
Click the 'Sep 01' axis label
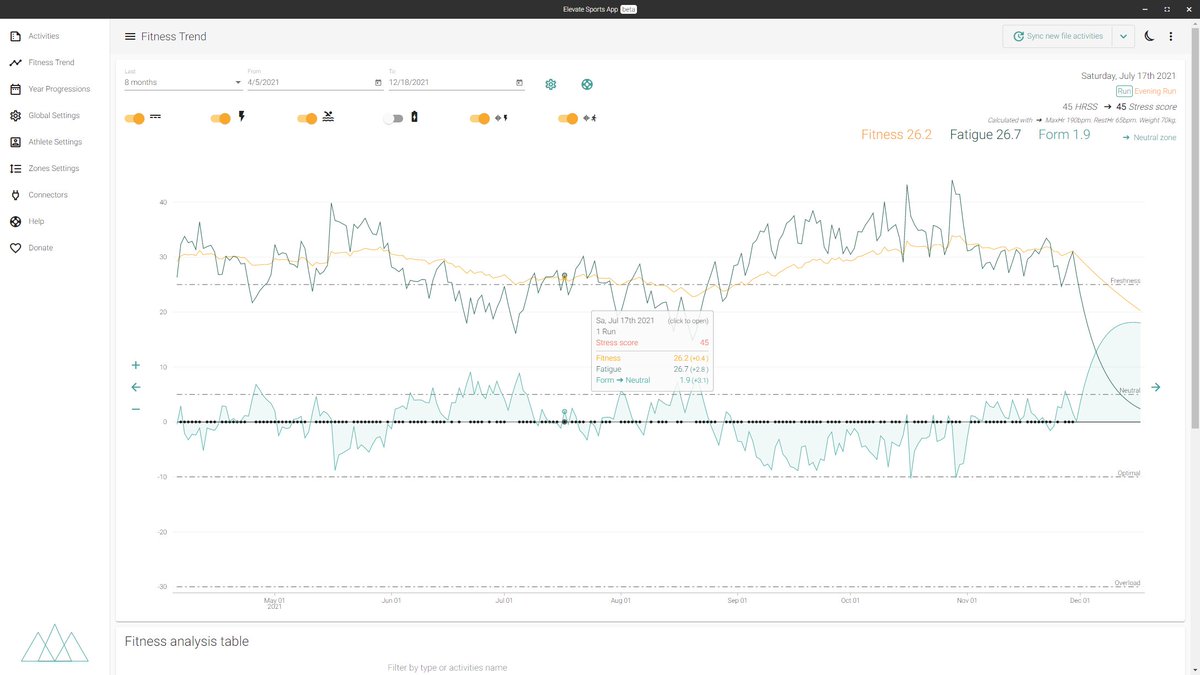737,601
